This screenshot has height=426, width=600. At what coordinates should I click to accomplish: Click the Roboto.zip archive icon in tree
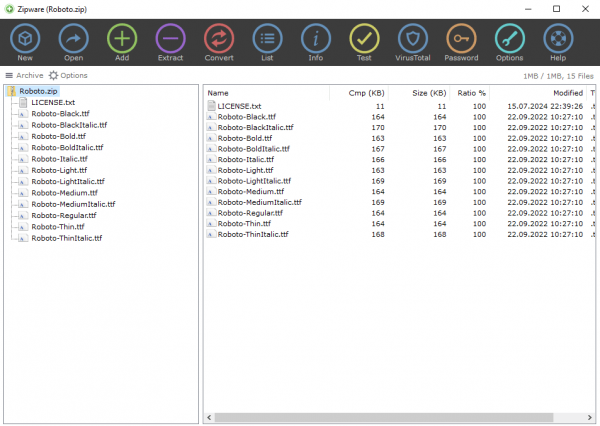[12, 91]
